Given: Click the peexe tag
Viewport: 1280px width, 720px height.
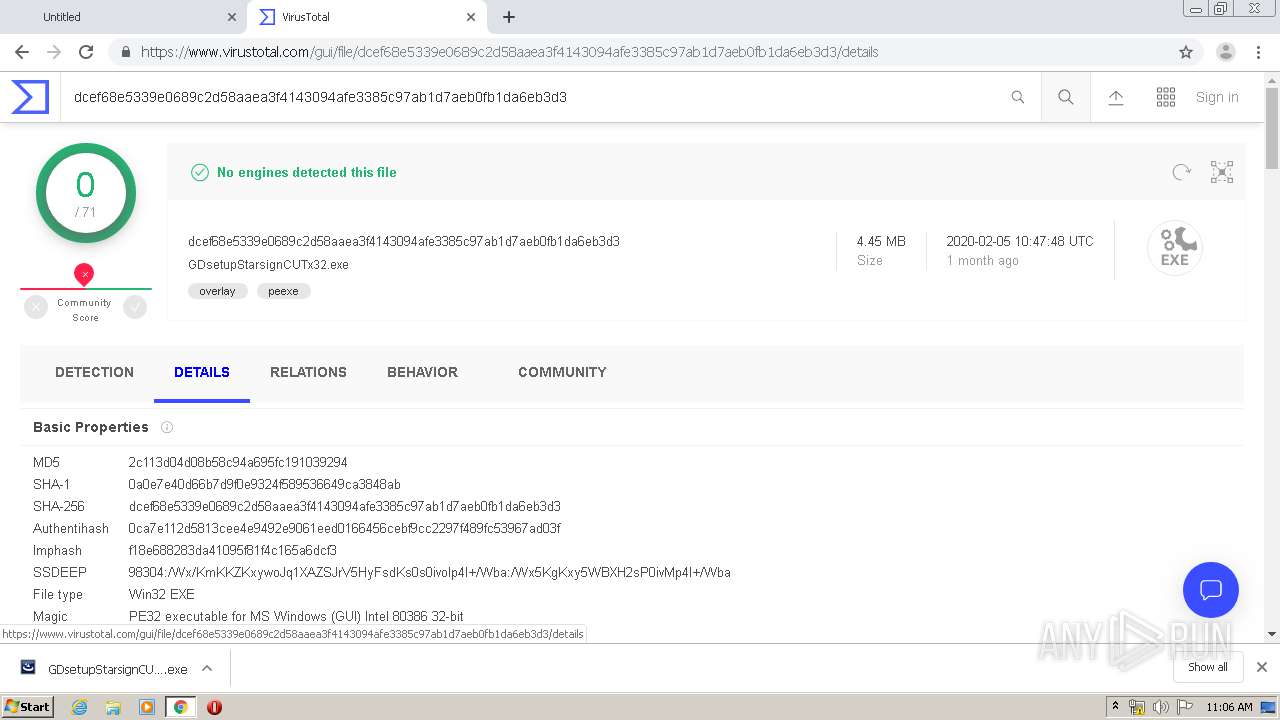Looking at the screenshot, I should pyautogui.click(x=283, y=291).
